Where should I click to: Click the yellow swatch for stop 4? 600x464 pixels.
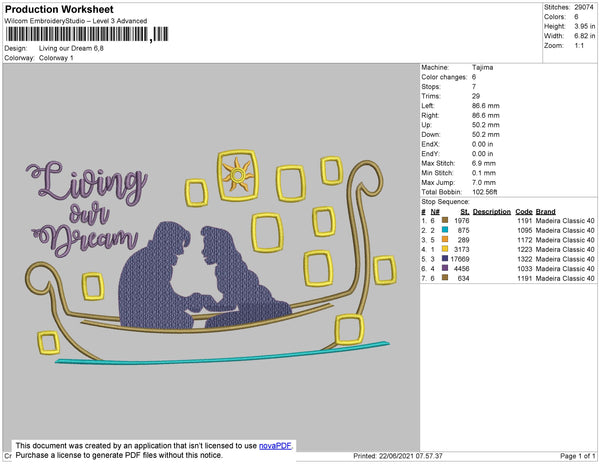pos(445,249)
